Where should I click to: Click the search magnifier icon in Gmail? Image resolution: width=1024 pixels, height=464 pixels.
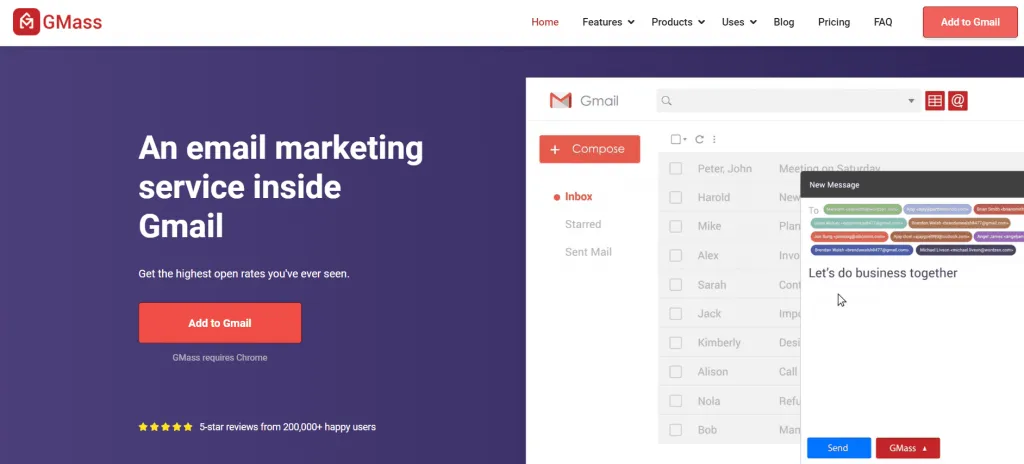pyautogui.click(x=666, y=101)
